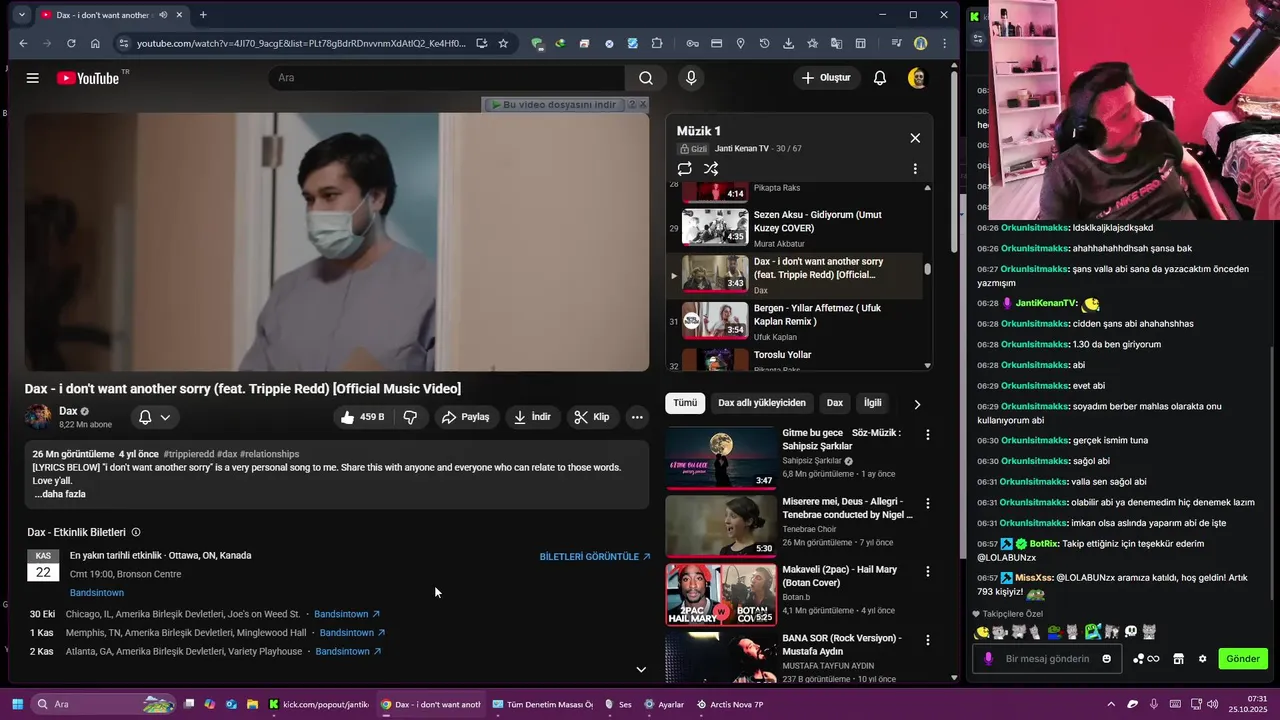
Task: Open the Dax channel avatar
Action: (x=38, y=417)
